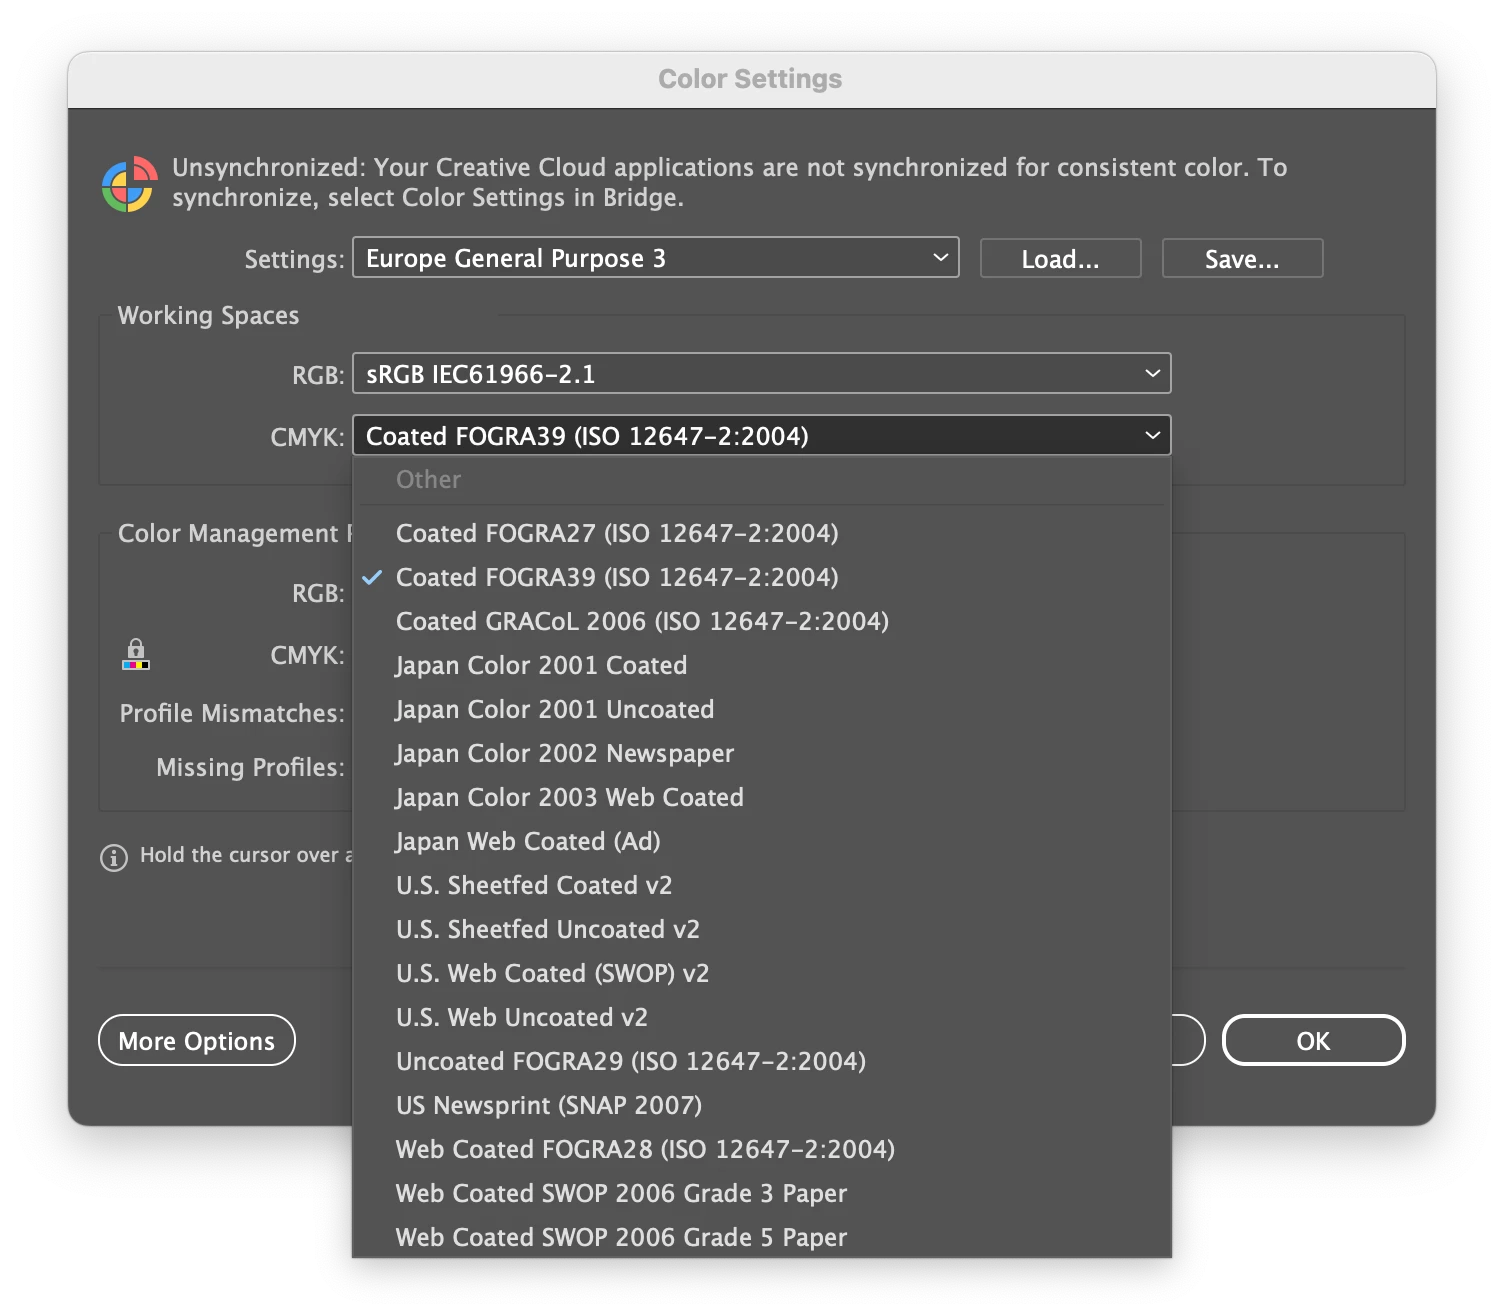
Task: Choose Coated GRACoL 2006 profile
Action: (x=762, y=621)
